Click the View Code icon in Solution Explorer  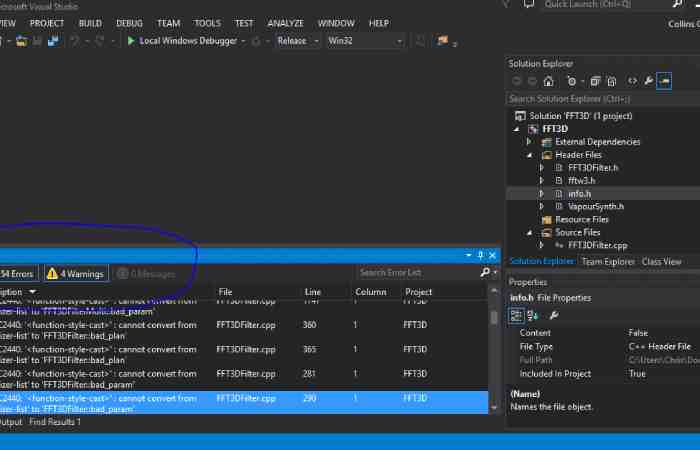(x=632, y=81)
